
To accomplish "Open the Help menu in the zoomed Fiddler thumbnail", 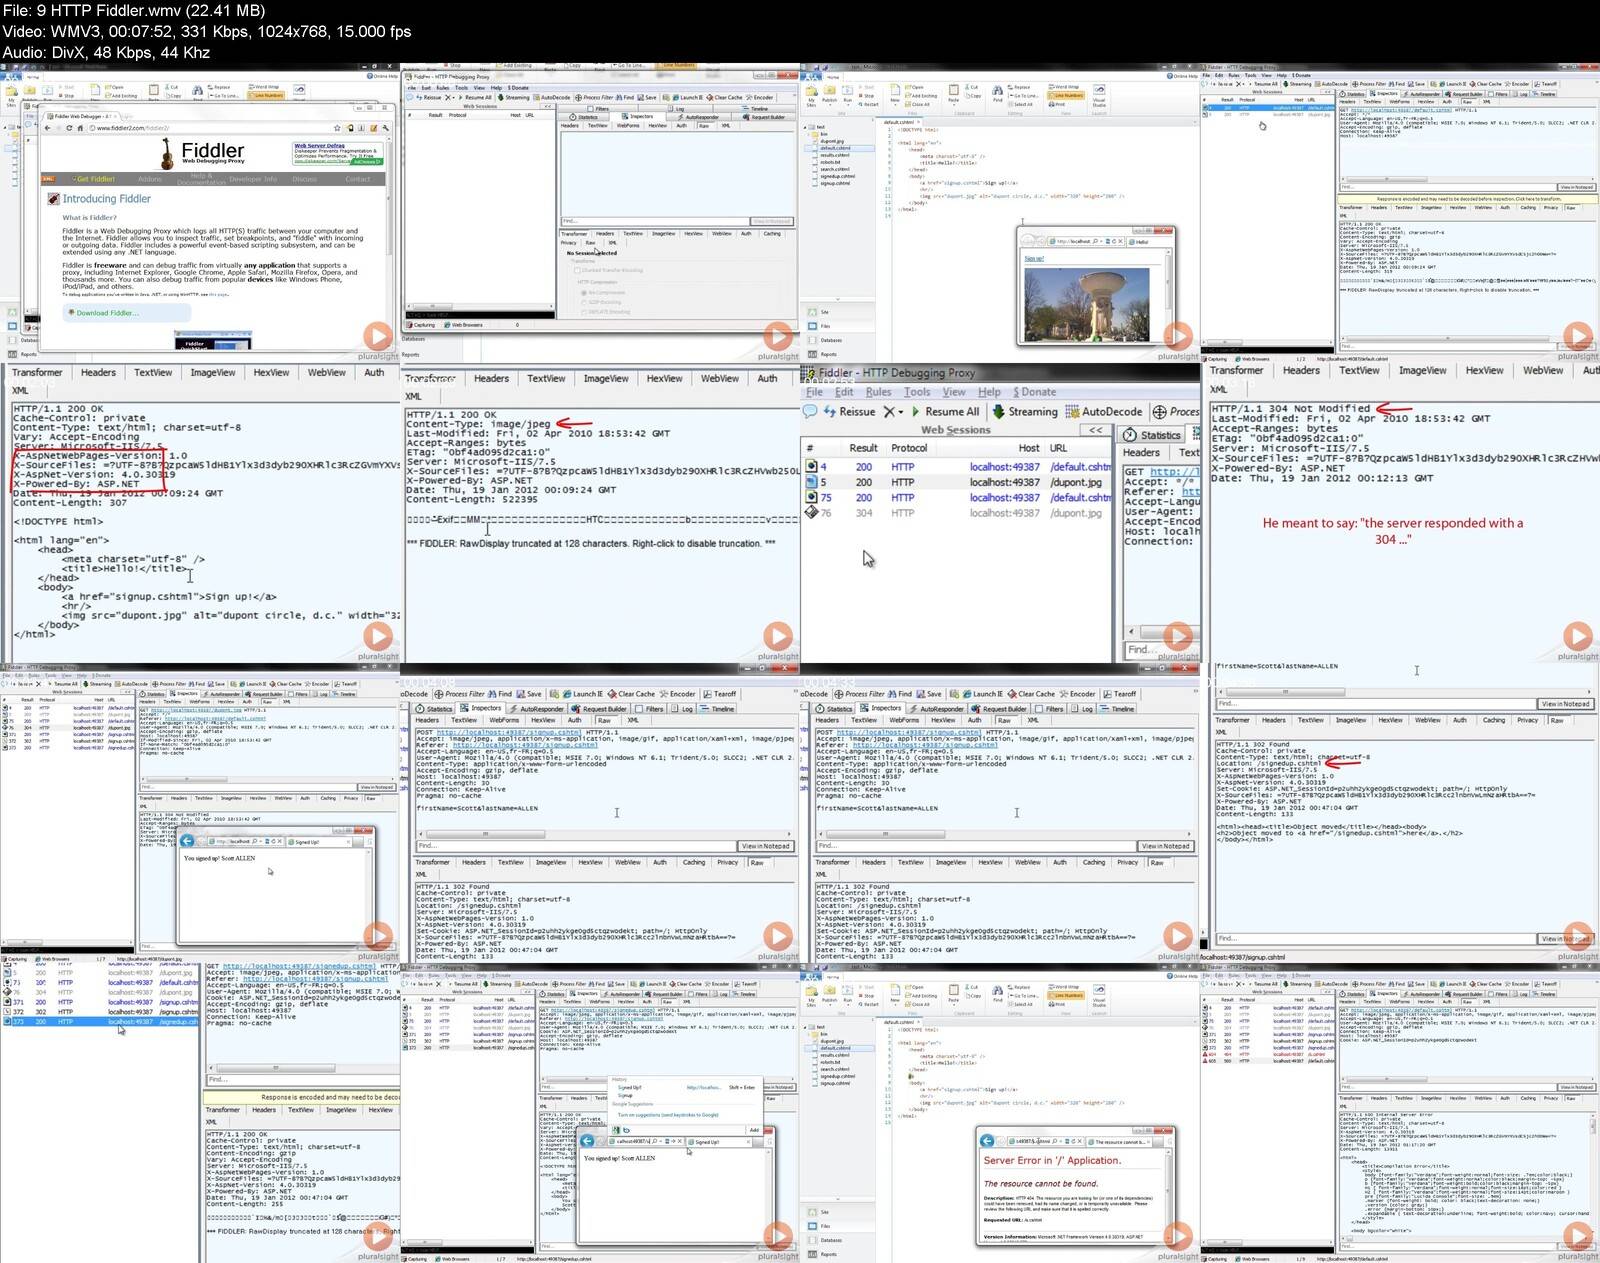I will click(989, 392).
